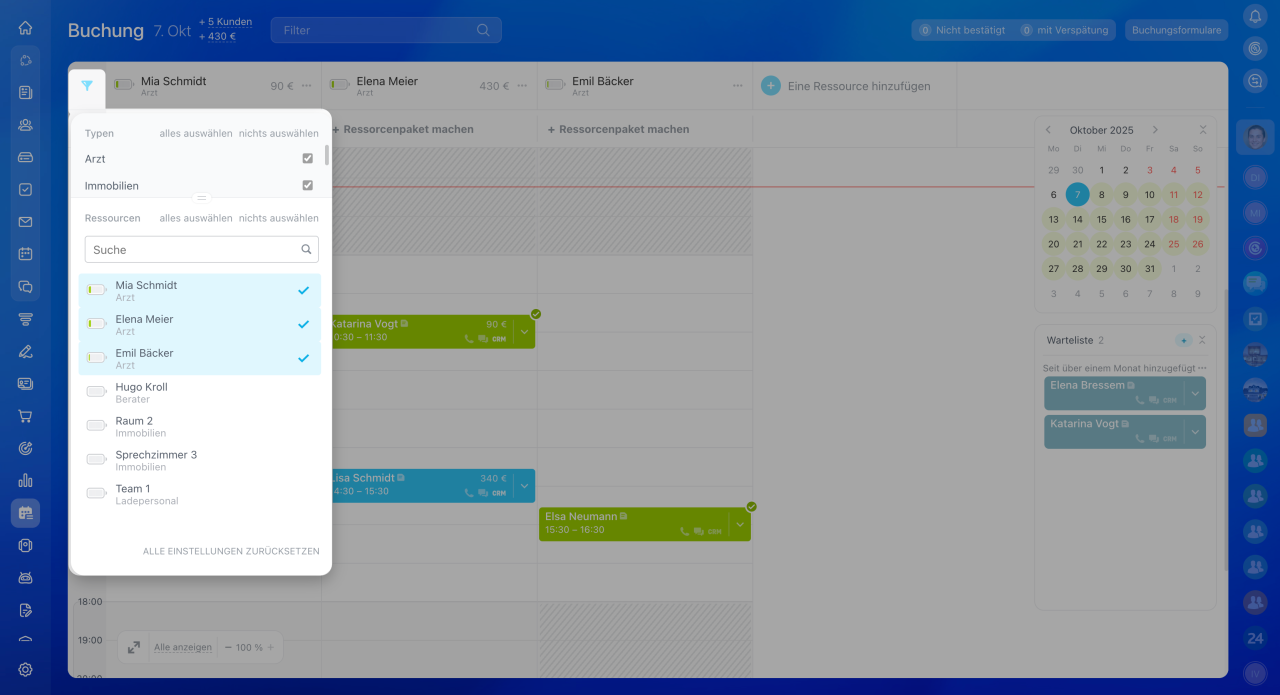Uncheck the Immobilien type checkbox

[308, 185]
